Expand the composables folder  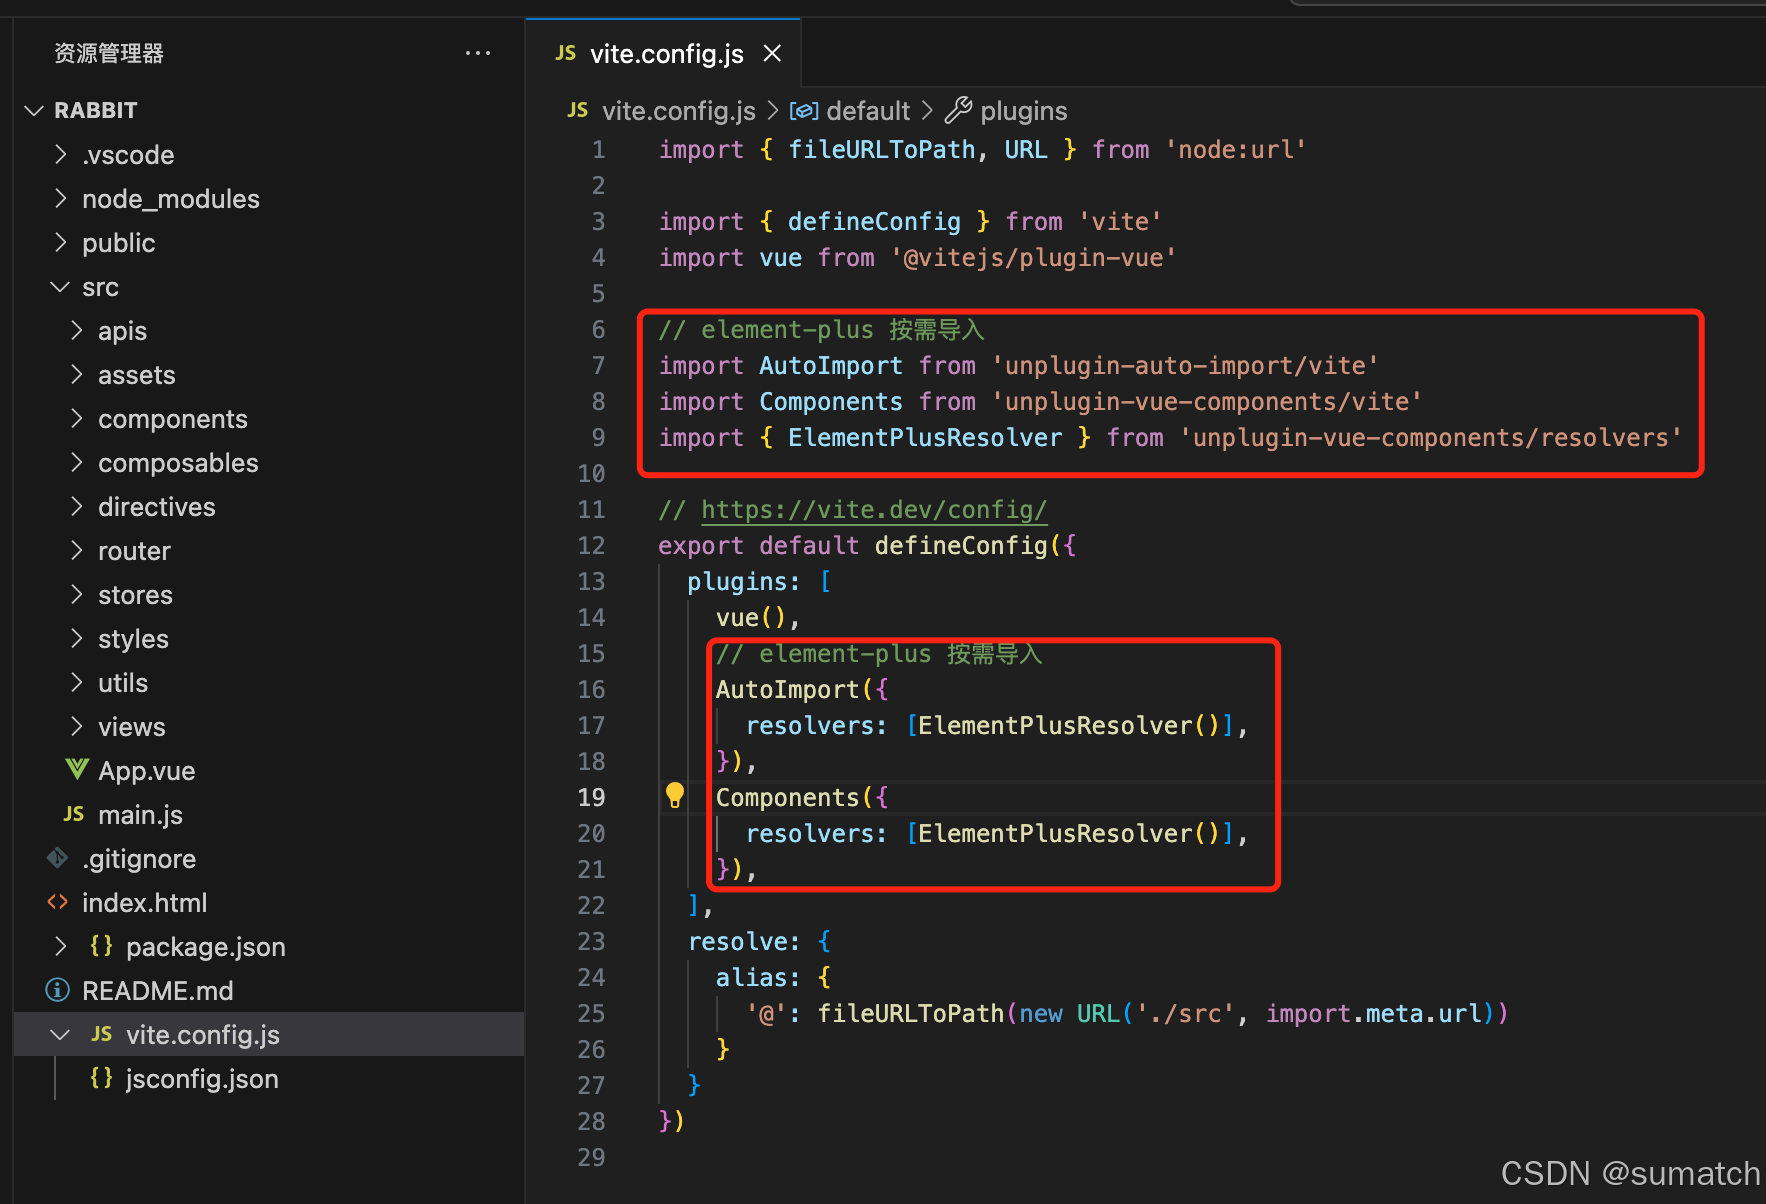pos(77,462)
